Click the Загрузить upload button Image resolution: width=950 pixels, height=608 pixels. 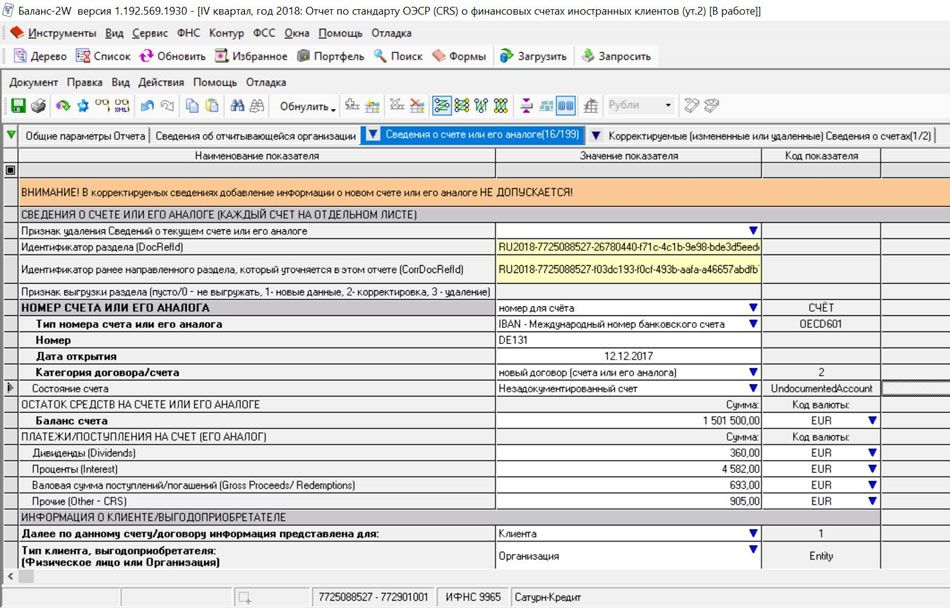point(533,56)
